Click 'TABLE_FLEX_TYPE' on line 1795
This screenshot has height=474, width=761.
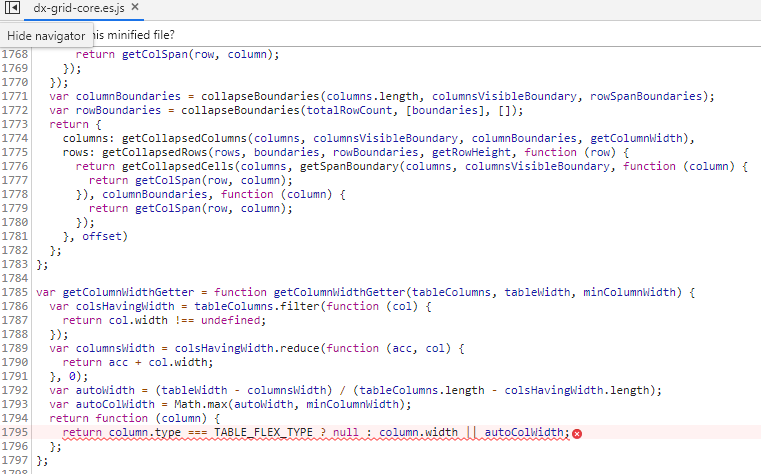tap(264, 432)
